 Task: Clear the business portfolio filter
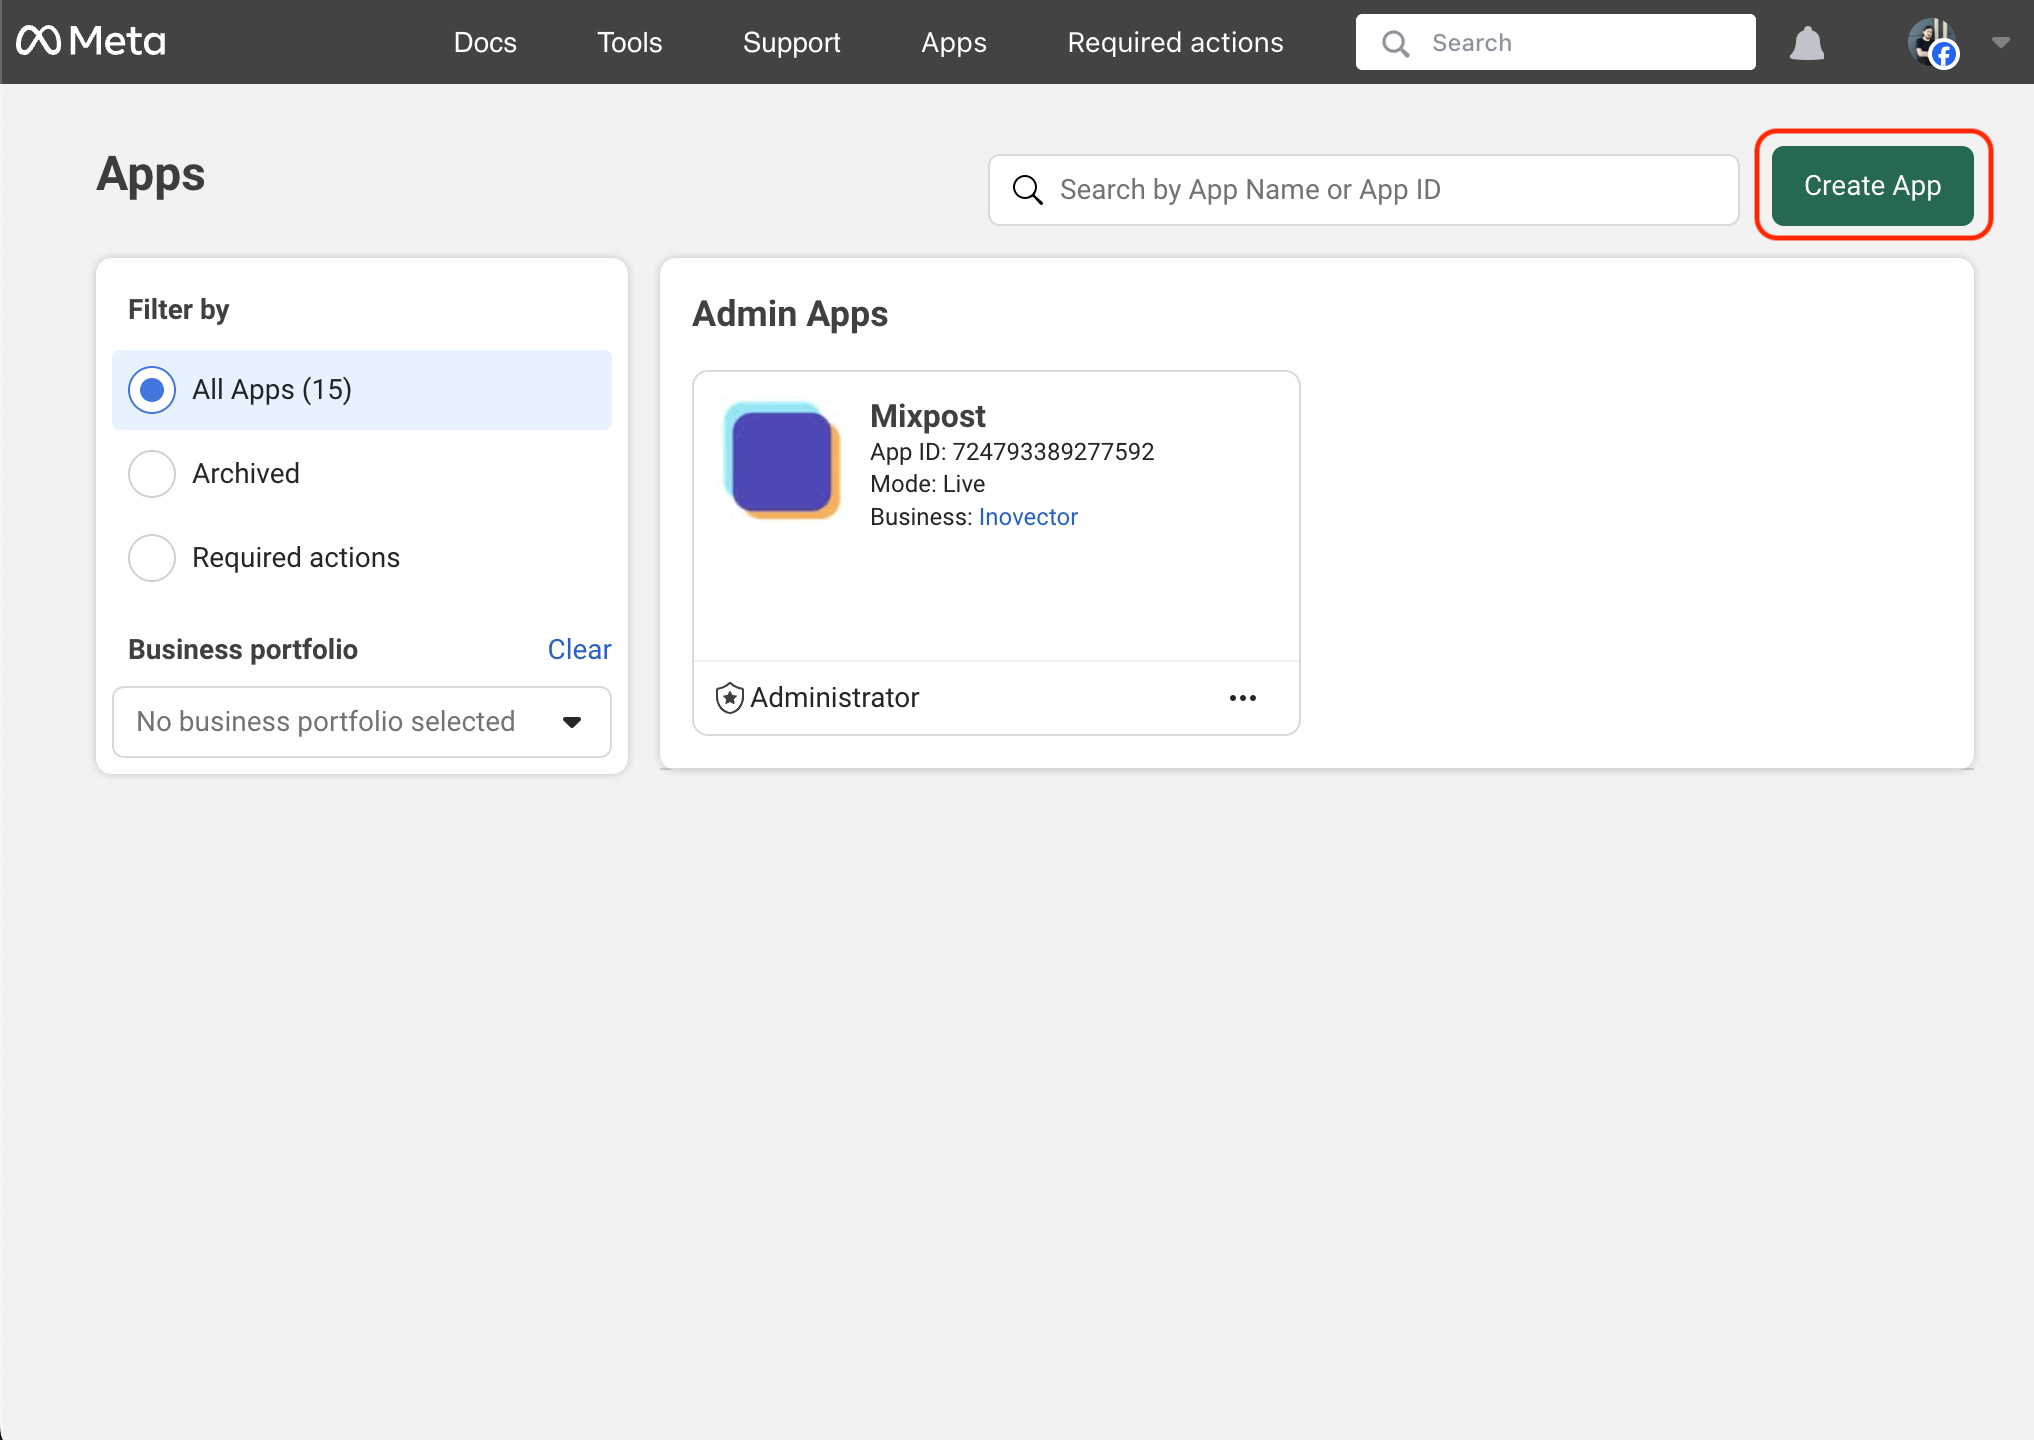579,650
